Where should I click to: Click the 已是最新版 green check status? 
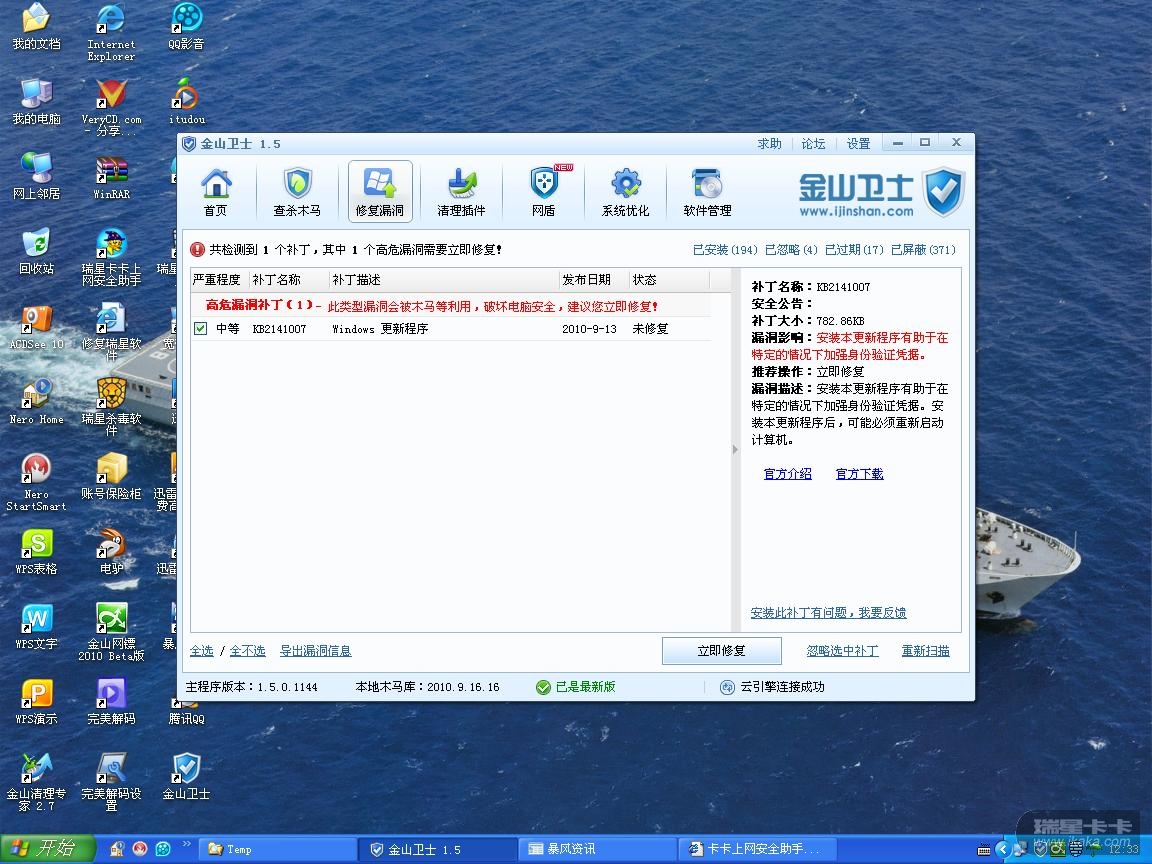(576, 687)
